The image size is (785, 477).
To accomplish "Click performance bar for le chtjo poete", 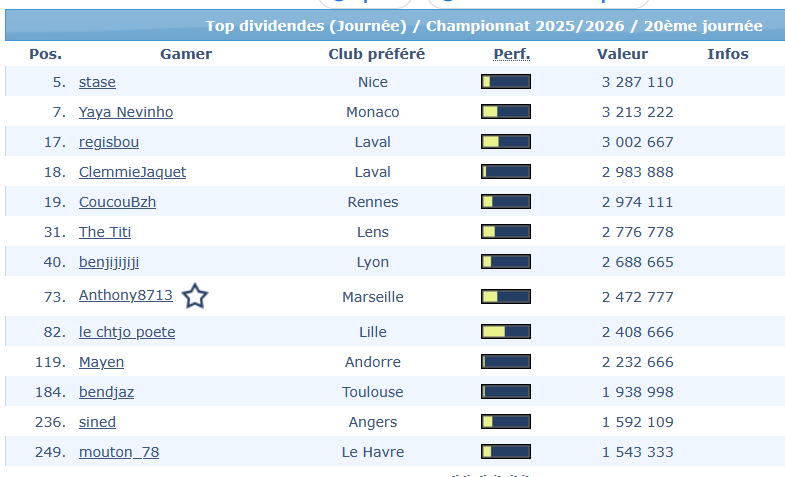I will tap(506, 332).
